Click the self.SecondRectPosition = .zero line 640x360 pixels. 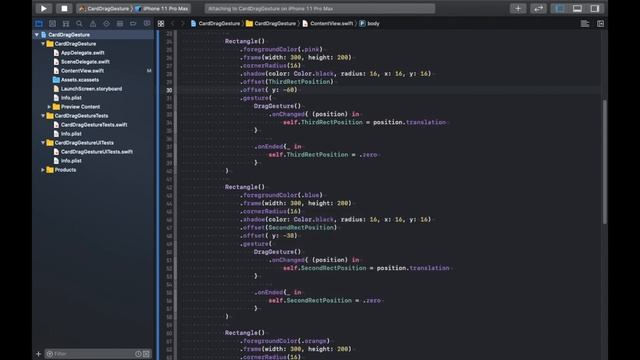tap(324, 300)
